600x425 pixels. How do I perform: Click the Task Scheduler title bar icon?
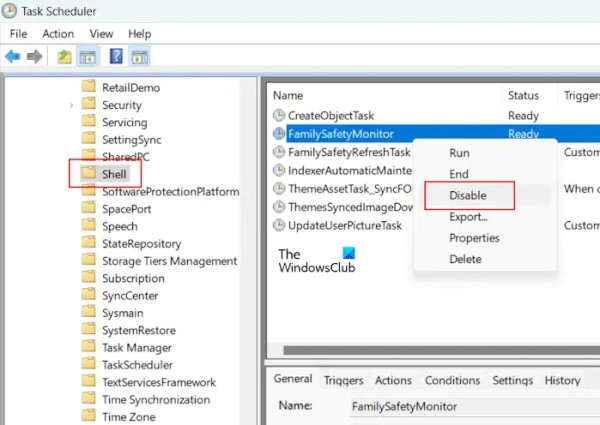9,11
